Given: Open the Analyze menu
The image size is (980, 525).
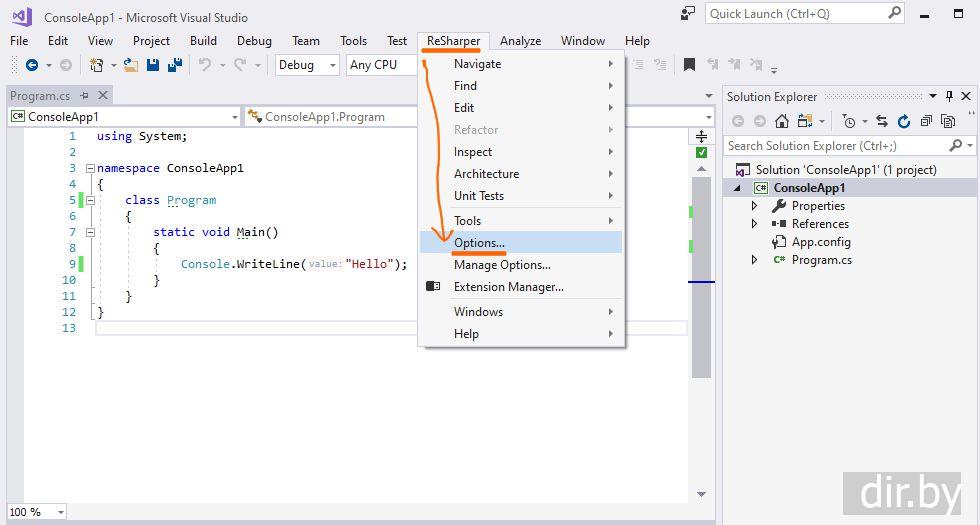Looking at the screenshot, I should click(x=520, y=41).
